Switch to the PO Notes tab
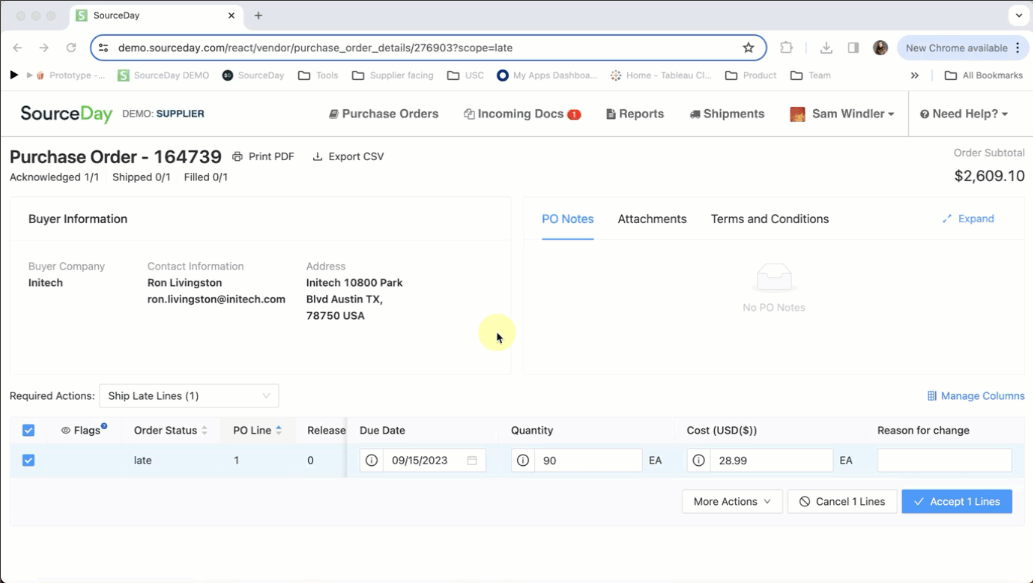 point(568,219)
